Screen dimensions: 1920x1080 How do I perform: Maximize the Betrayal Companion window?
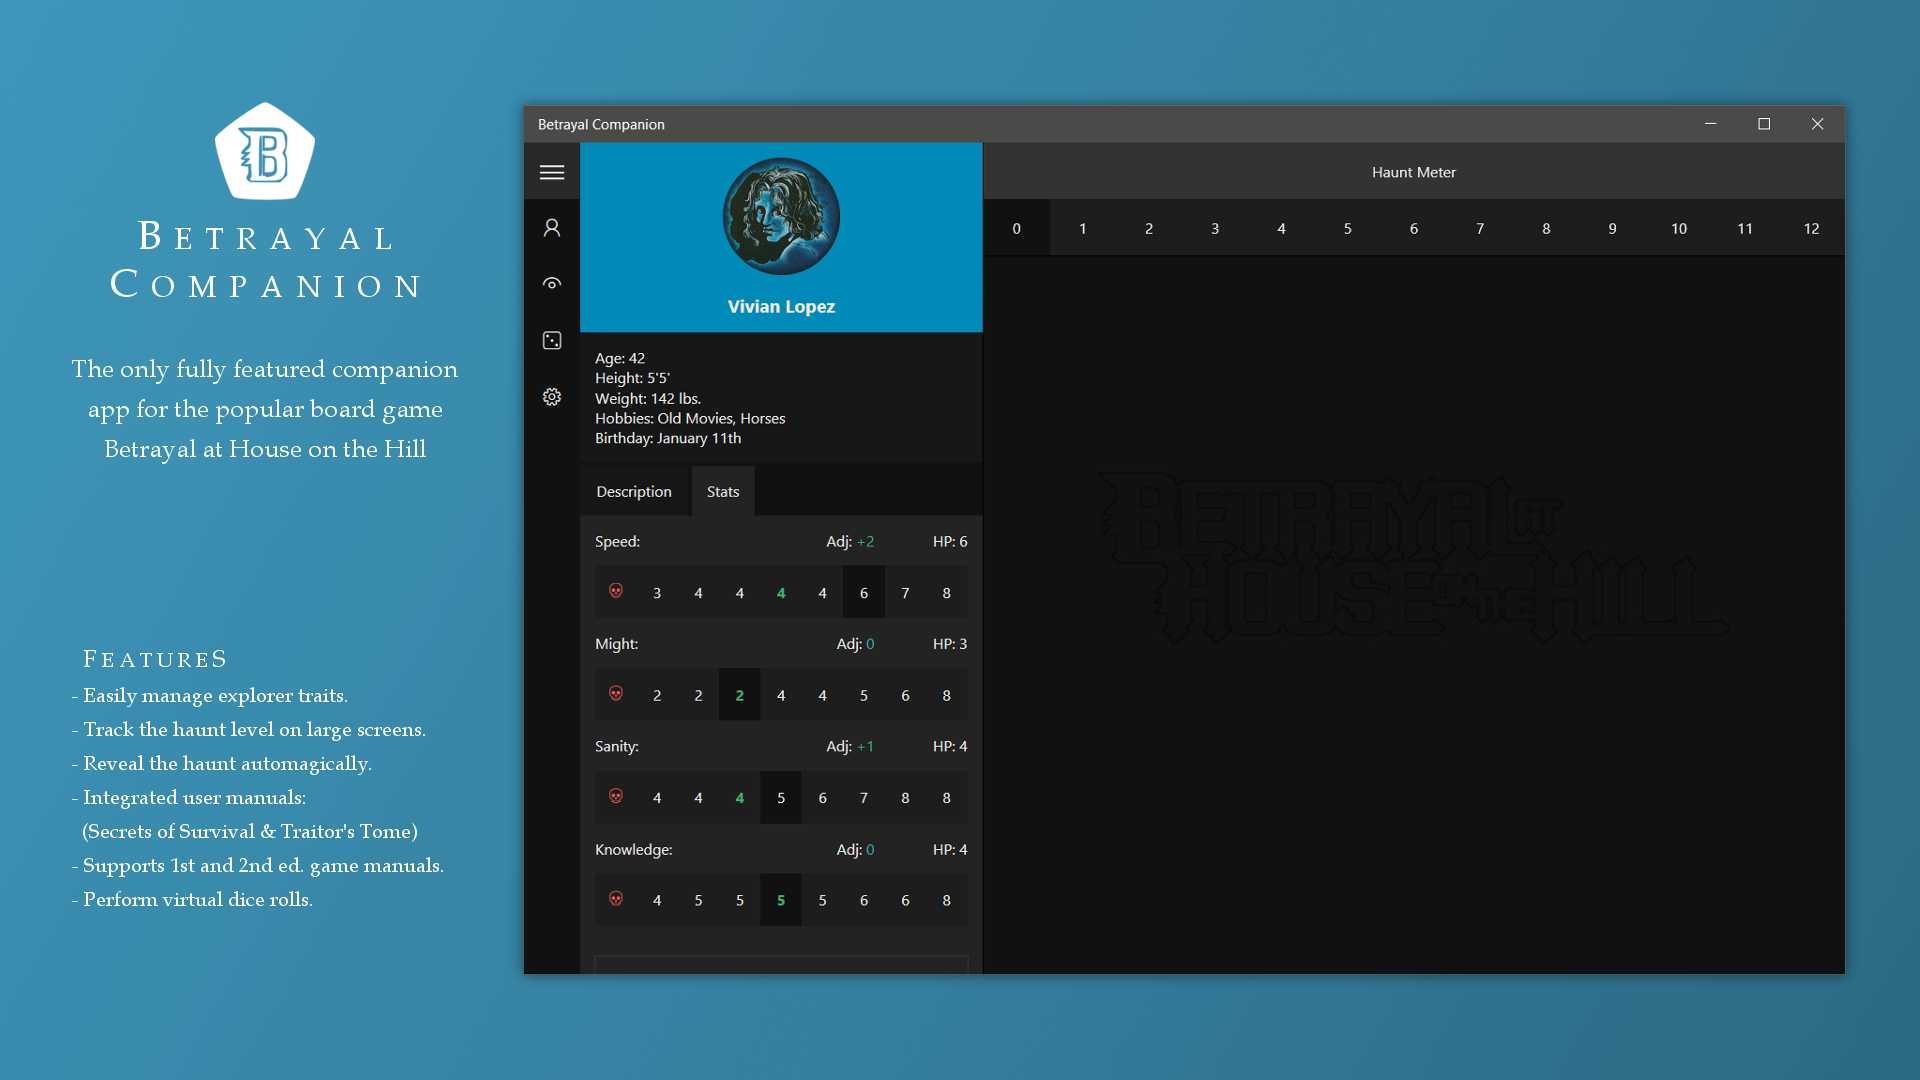(1764, 124)
